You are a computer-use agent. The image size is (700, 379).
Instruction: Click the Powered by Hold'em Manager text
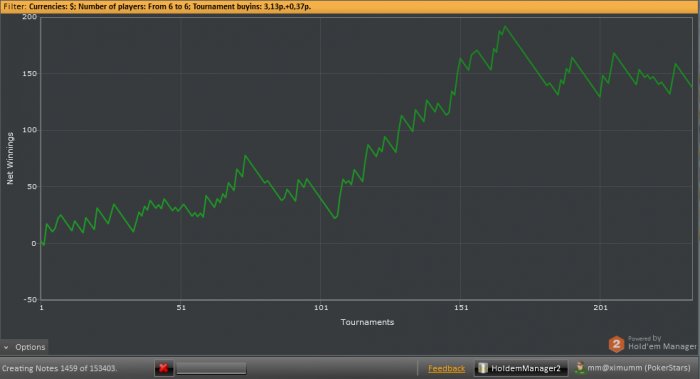[x=662, y=342]
